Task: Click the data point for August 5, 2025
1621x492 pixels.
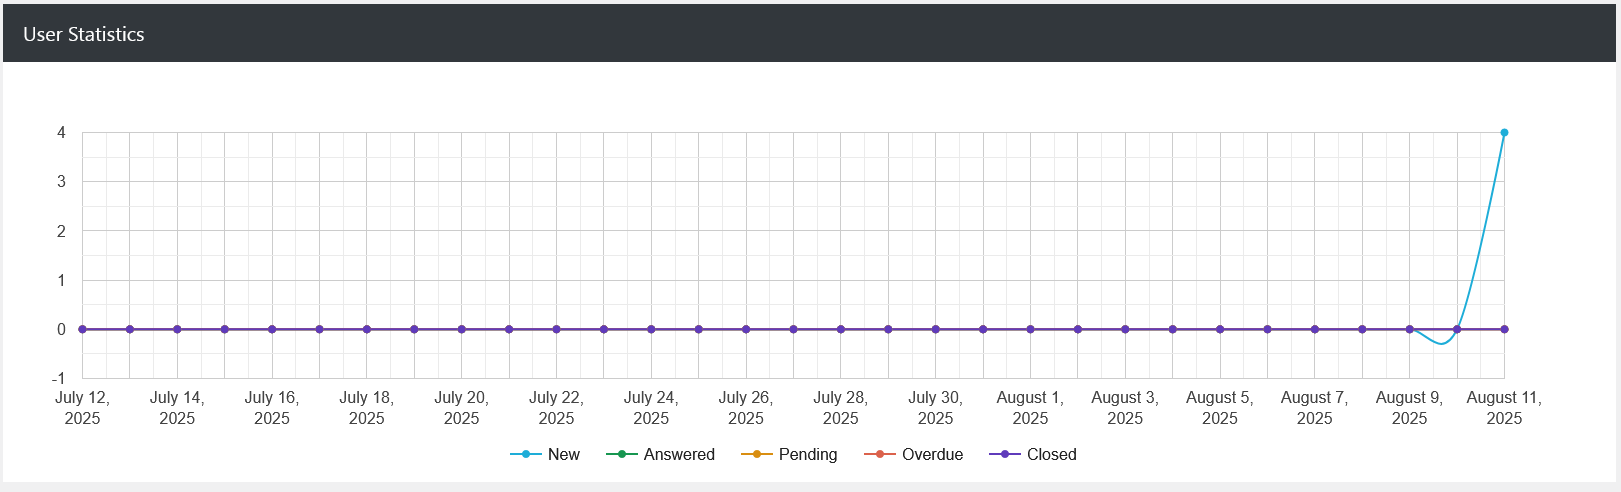Action: click(x=1220, y=329)
